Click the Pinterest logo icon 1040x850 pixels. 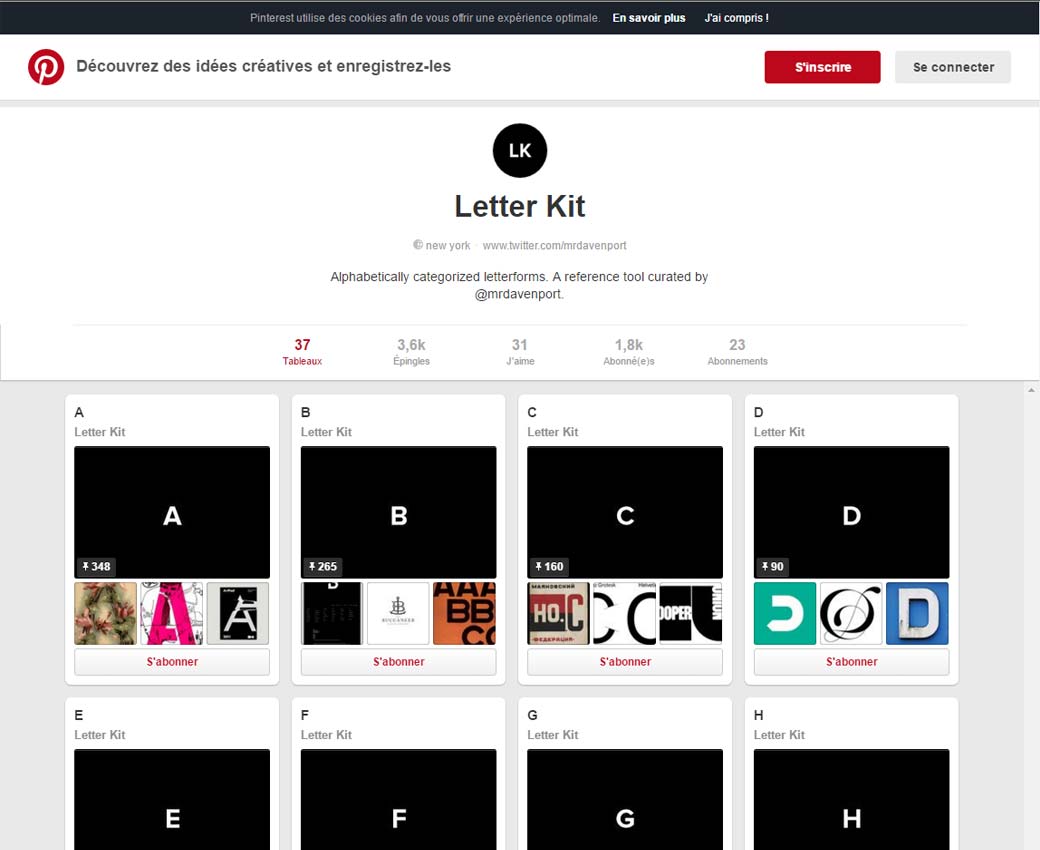pyautogui.click(x=46, y=67)
